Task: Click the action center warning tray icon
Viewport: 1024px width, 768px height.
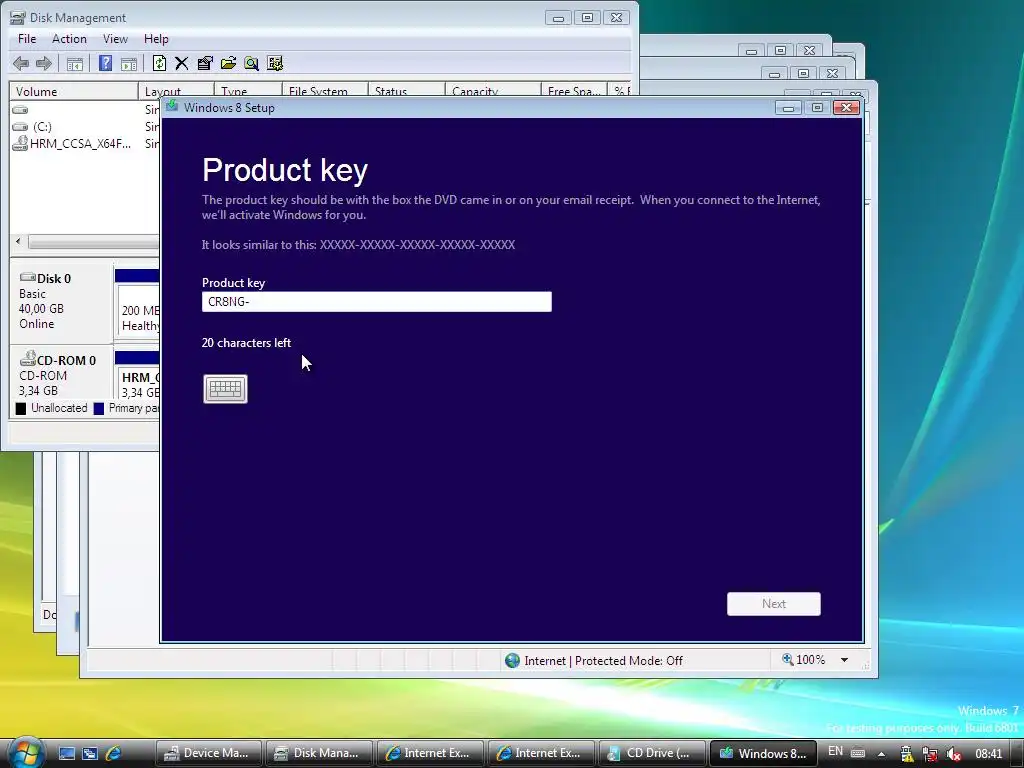Action: coord(906,754)
